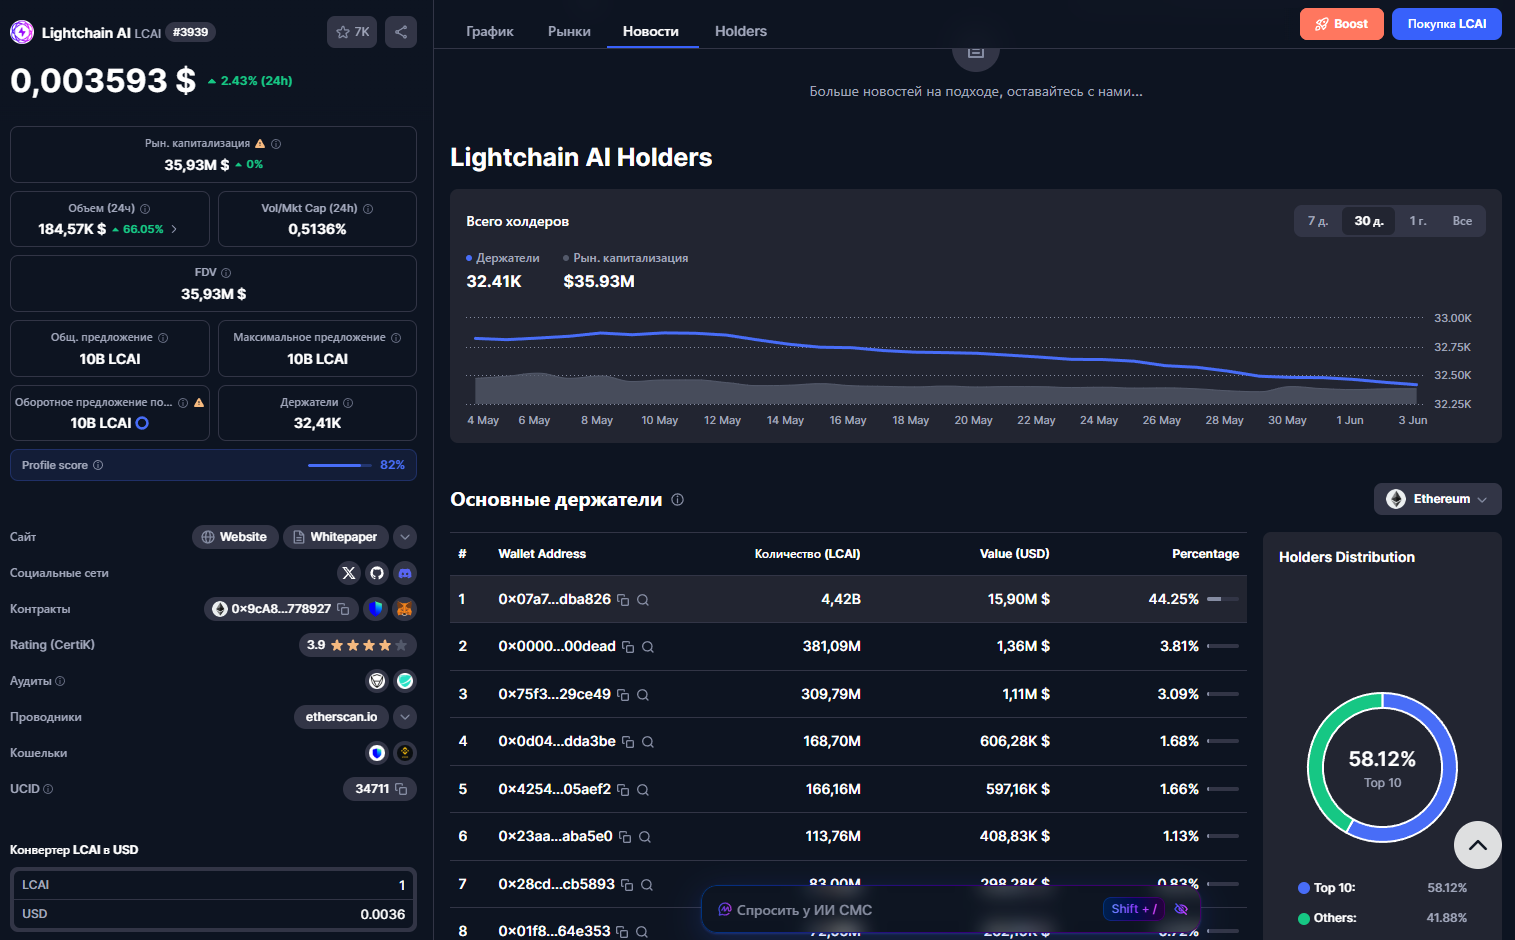Toggle Держатели series in chart legend

click(x=503, y=258)
